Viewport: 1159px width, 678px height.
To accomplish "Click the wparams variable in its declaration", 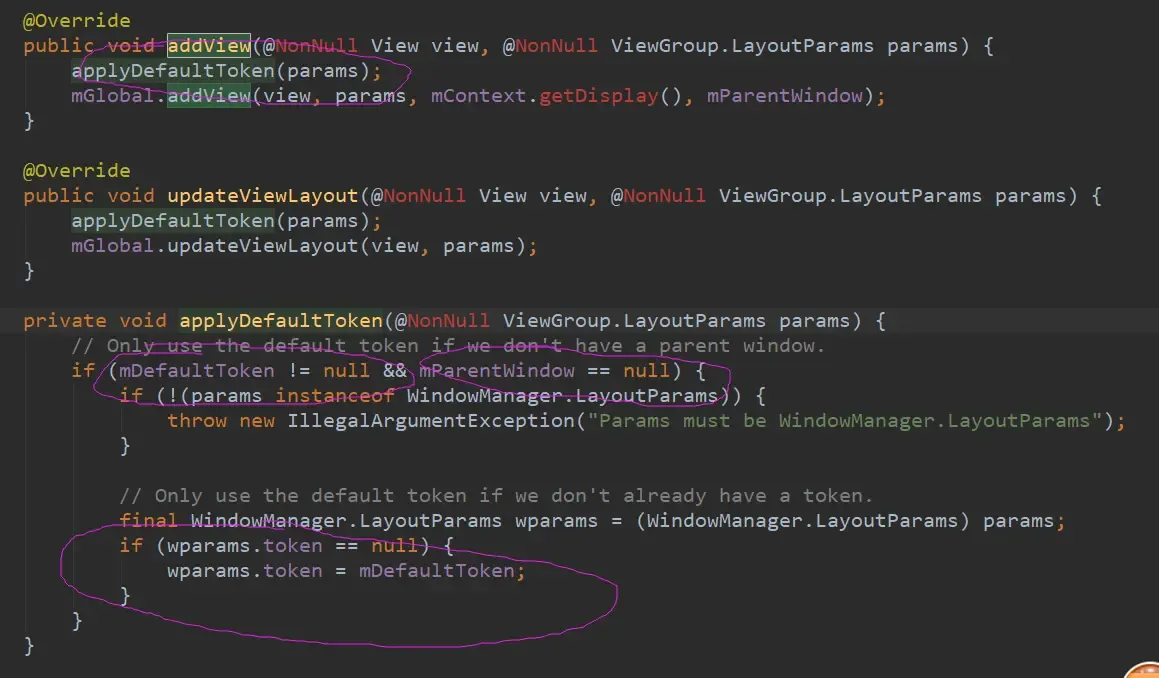I will click(x=556, y=521).
